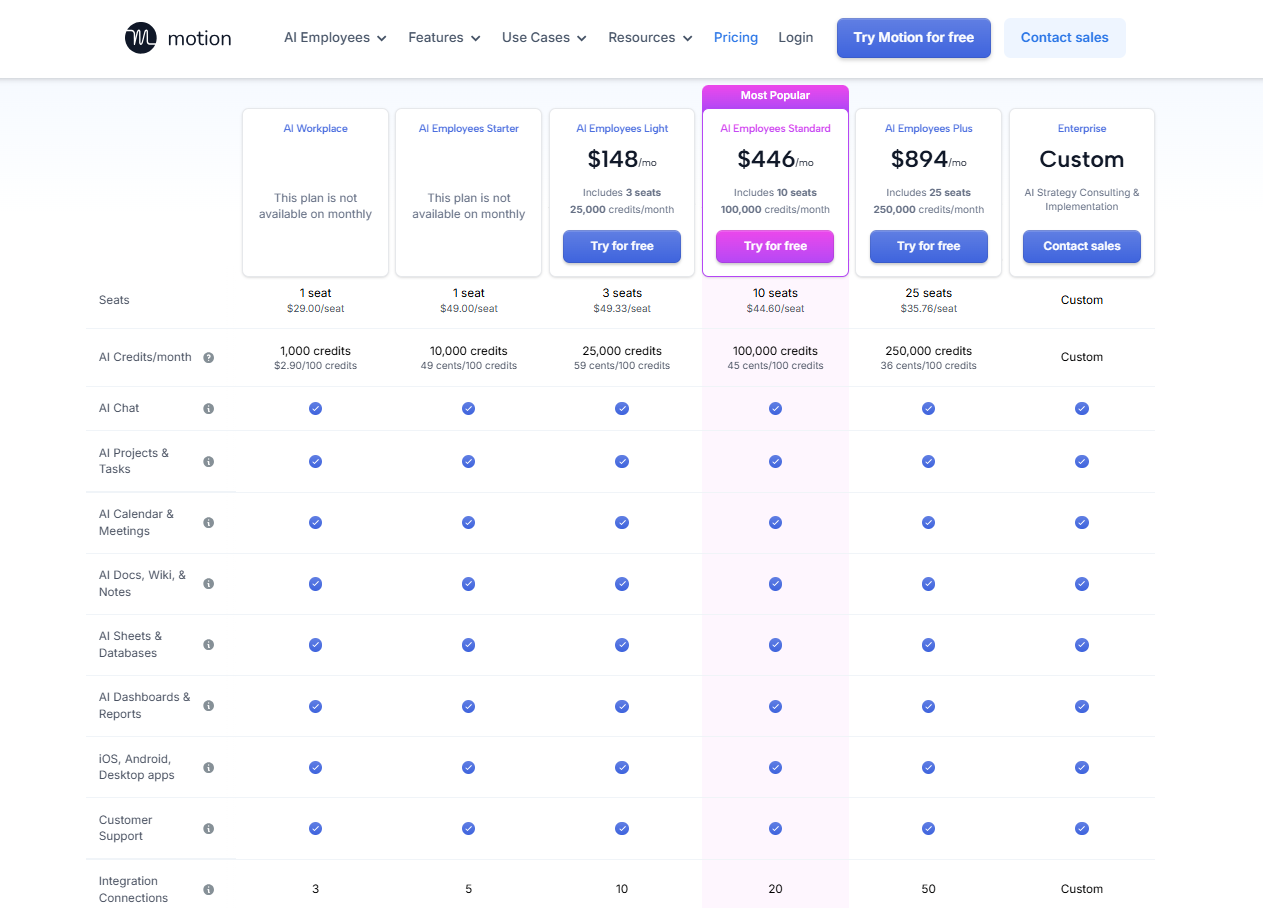This screenshot has height=908, width=1263.
Task: Click Try for free under AI Employees Light
Action: [x=622, y=246]
